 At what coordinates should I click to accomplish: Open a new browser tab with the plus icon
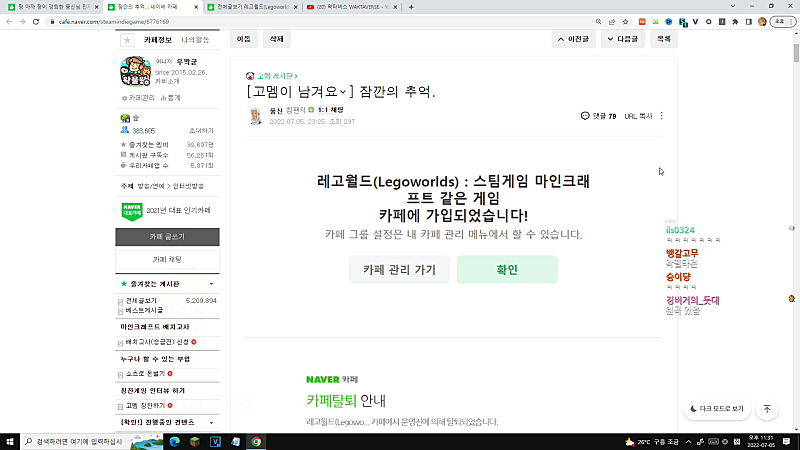click(411, 7)
